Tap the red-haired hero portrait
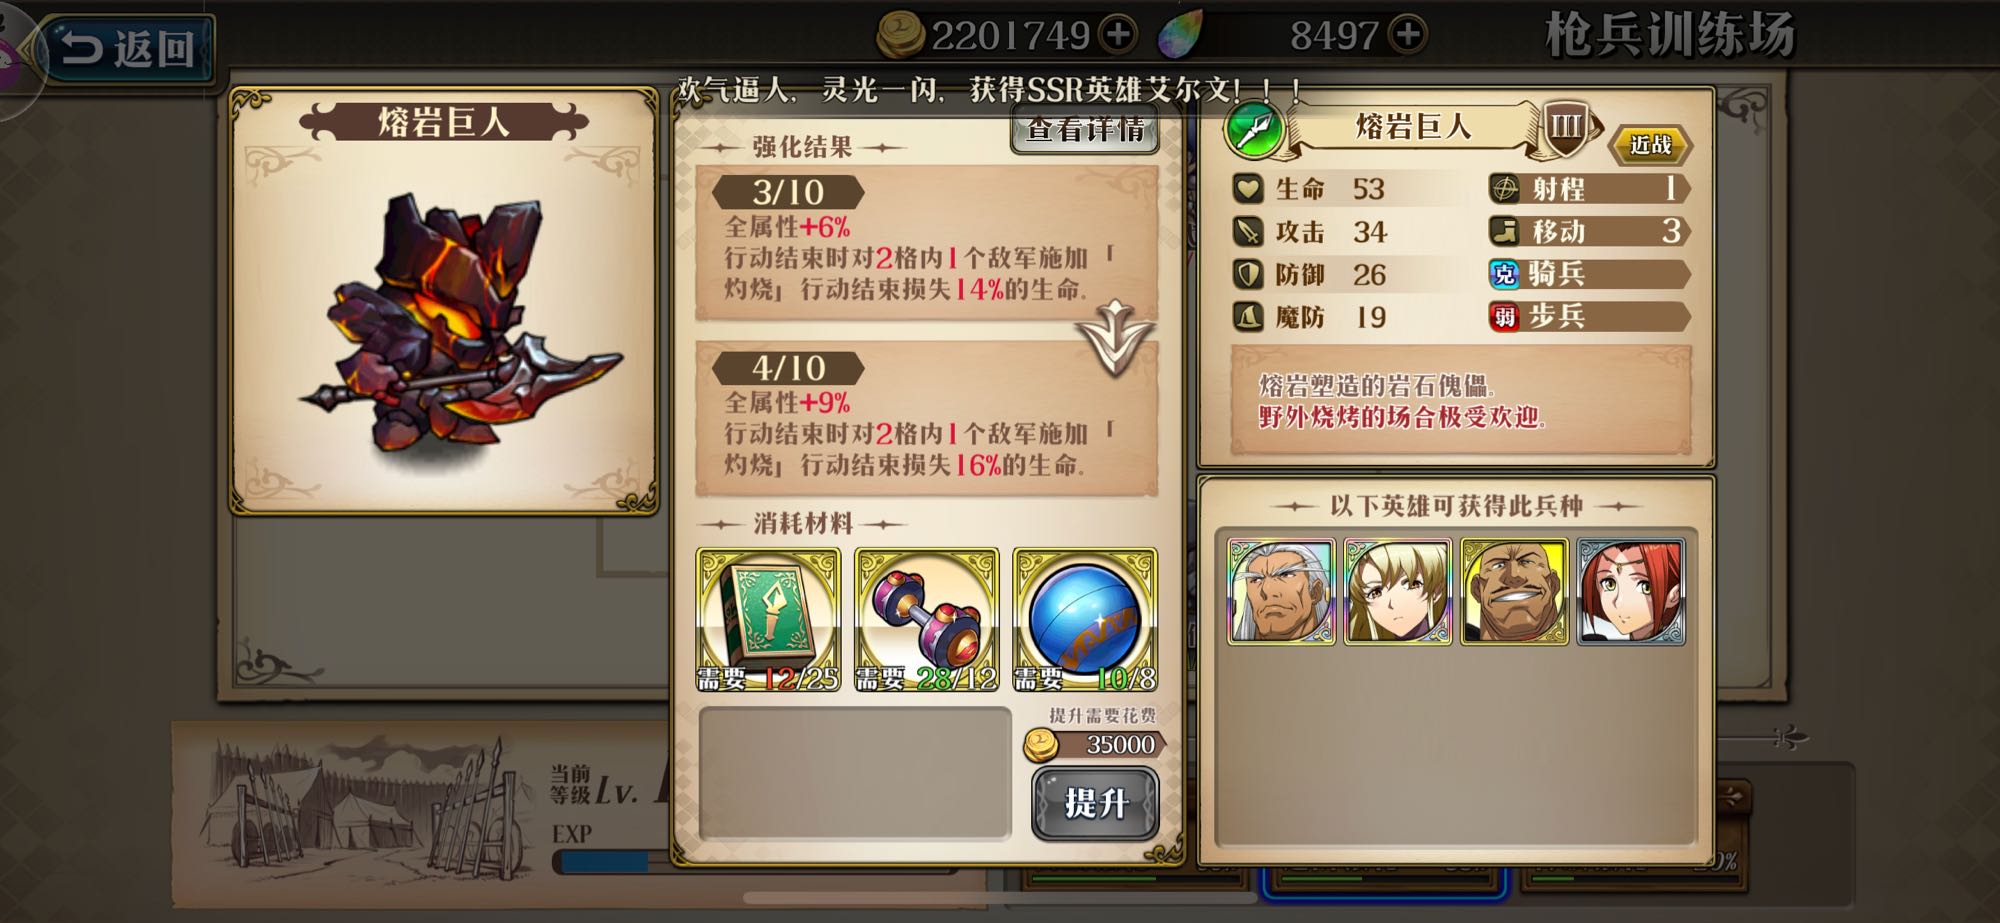 pos(1631,591)
